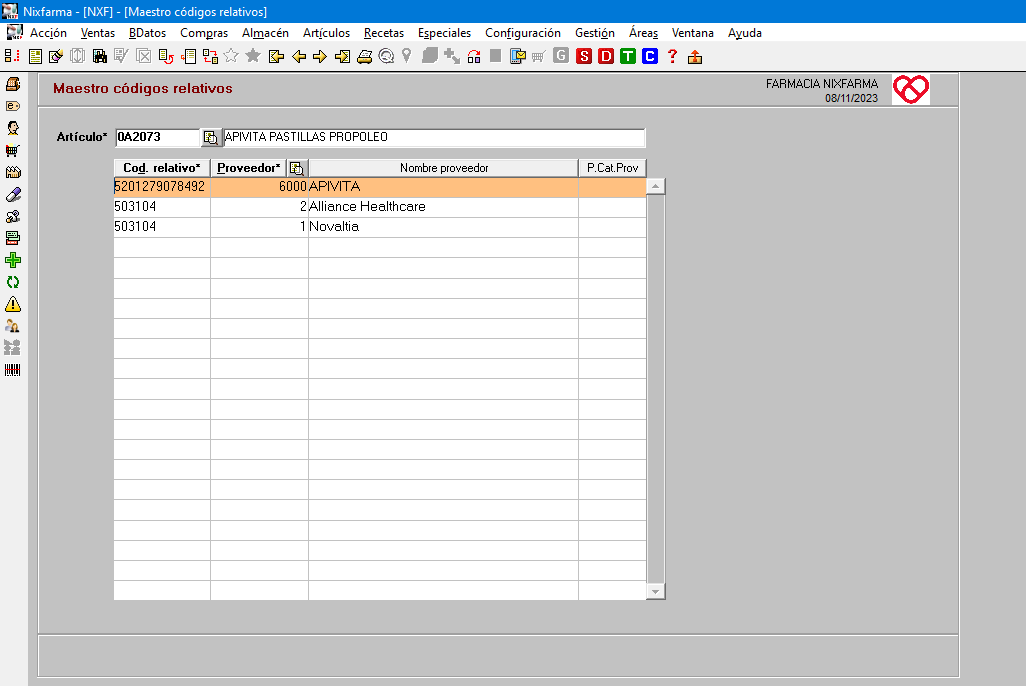Click the barcode icon in sidebar

pos(12,370)
